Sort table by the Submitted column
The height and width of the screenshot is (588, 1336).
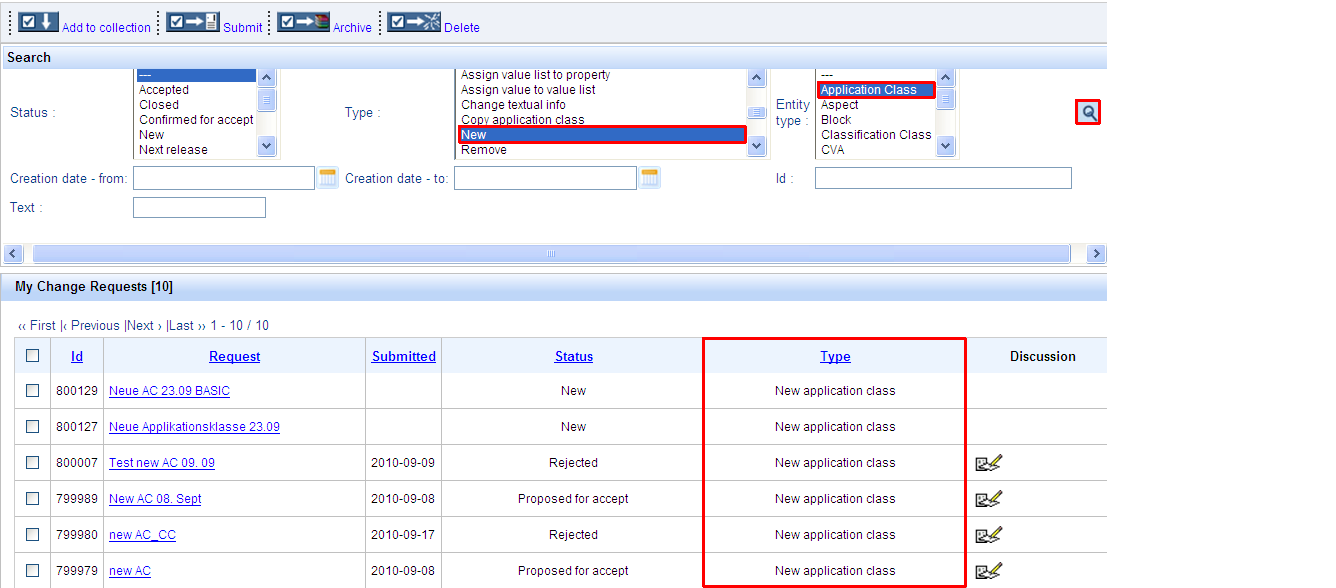click(x=403, y=356)
